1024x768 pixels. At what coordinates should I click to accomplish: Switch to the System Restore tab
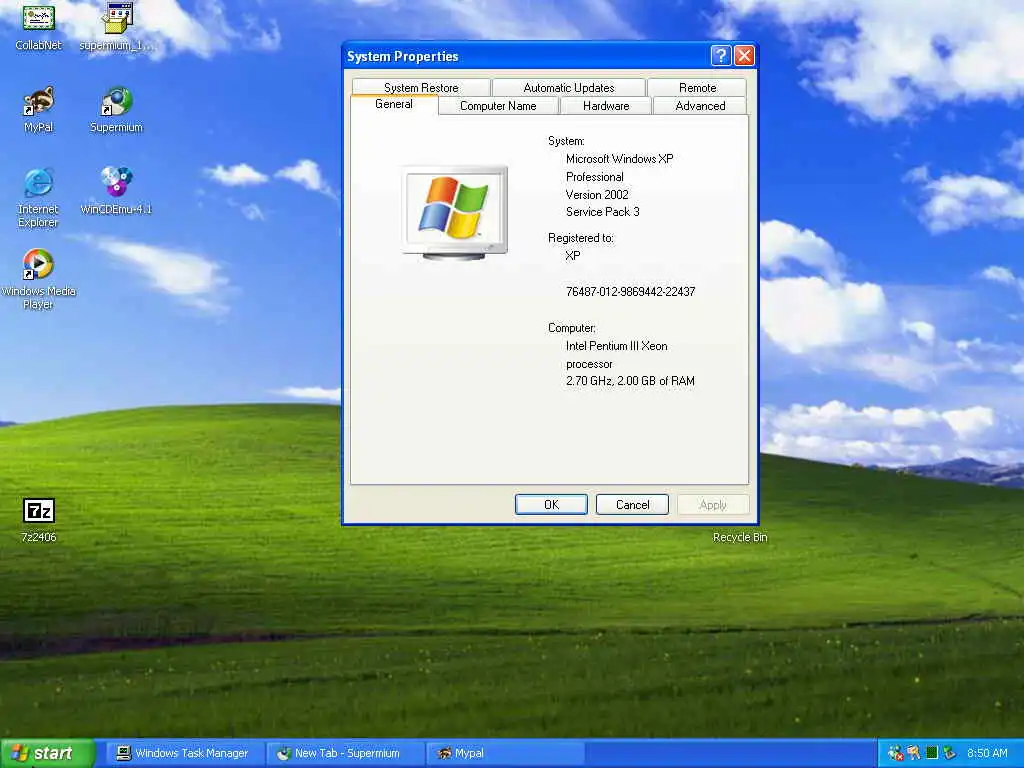coord(421,88)
